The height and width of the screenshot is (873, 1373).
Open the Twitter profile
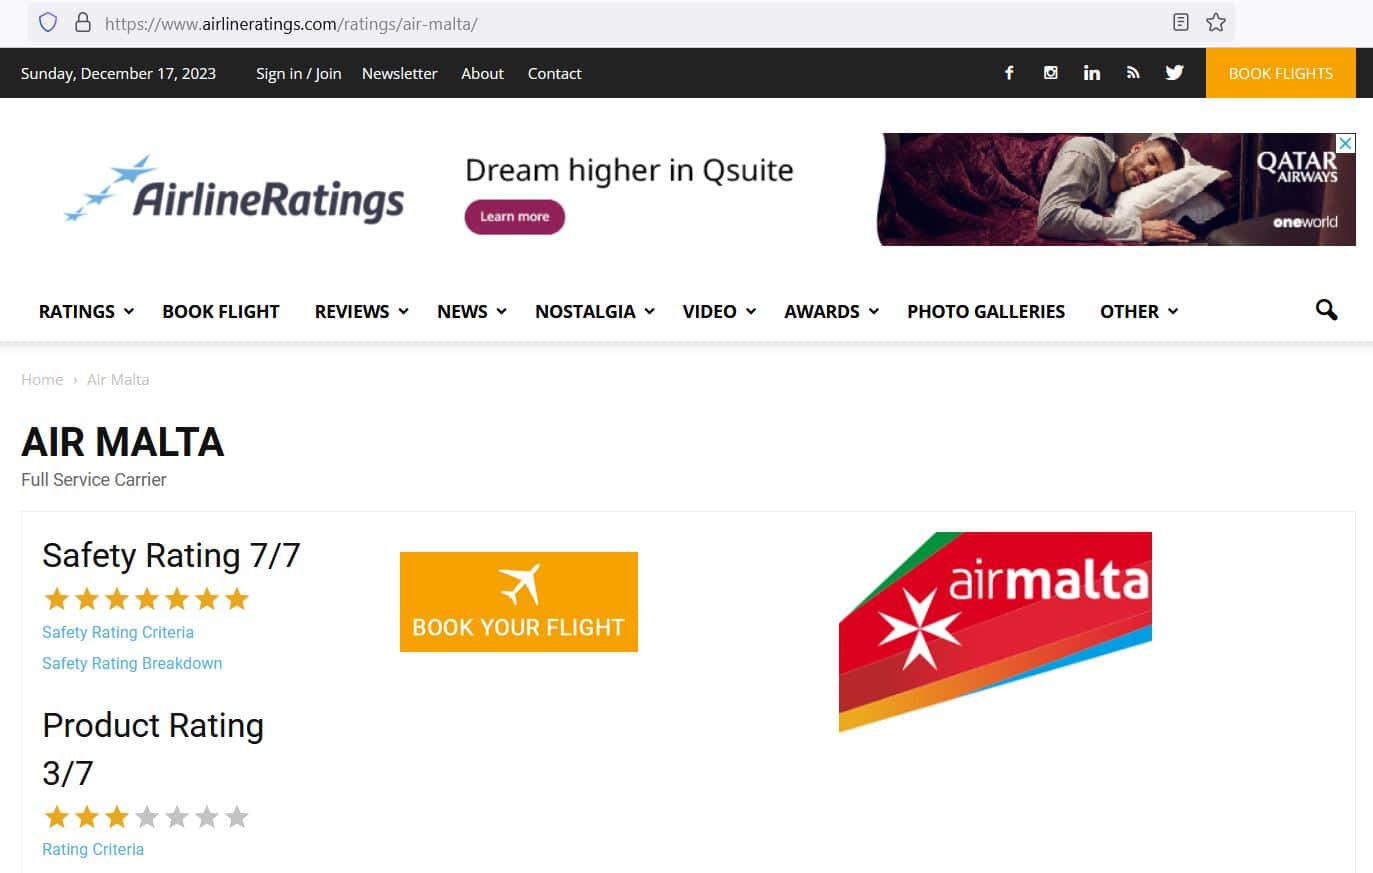(1174, 72)
